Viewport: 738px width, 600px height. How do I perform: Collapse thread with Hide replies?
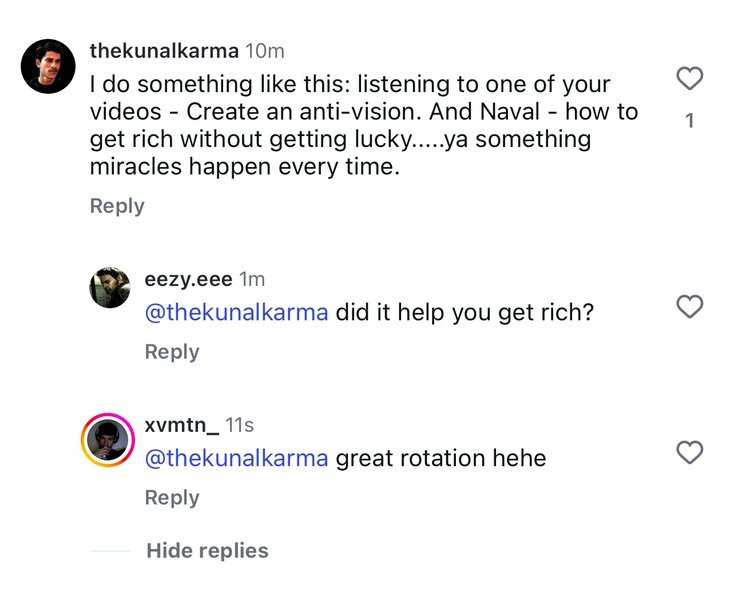[x=207, y=551]
